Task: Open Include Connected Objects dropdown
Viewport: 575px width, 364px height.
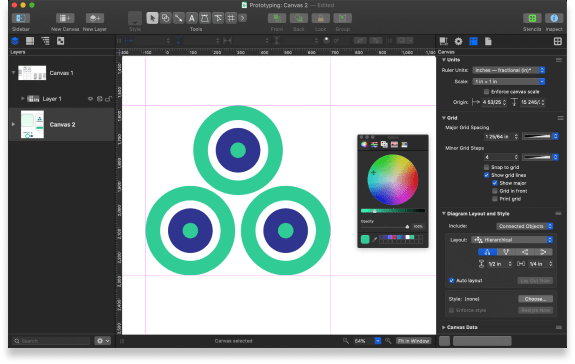Action: click(525, 226)
